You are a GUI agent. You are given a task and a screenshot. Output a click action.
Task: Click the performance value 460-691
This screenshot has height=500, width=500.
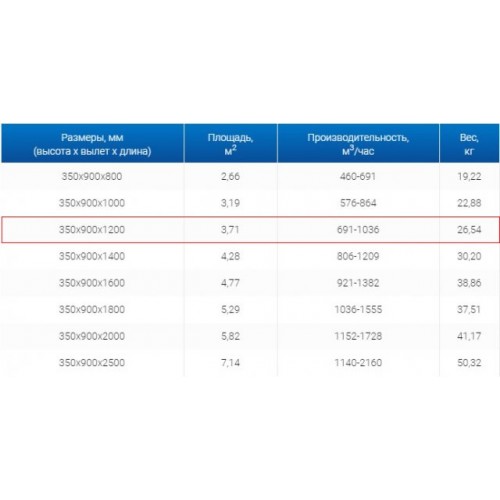358,176
